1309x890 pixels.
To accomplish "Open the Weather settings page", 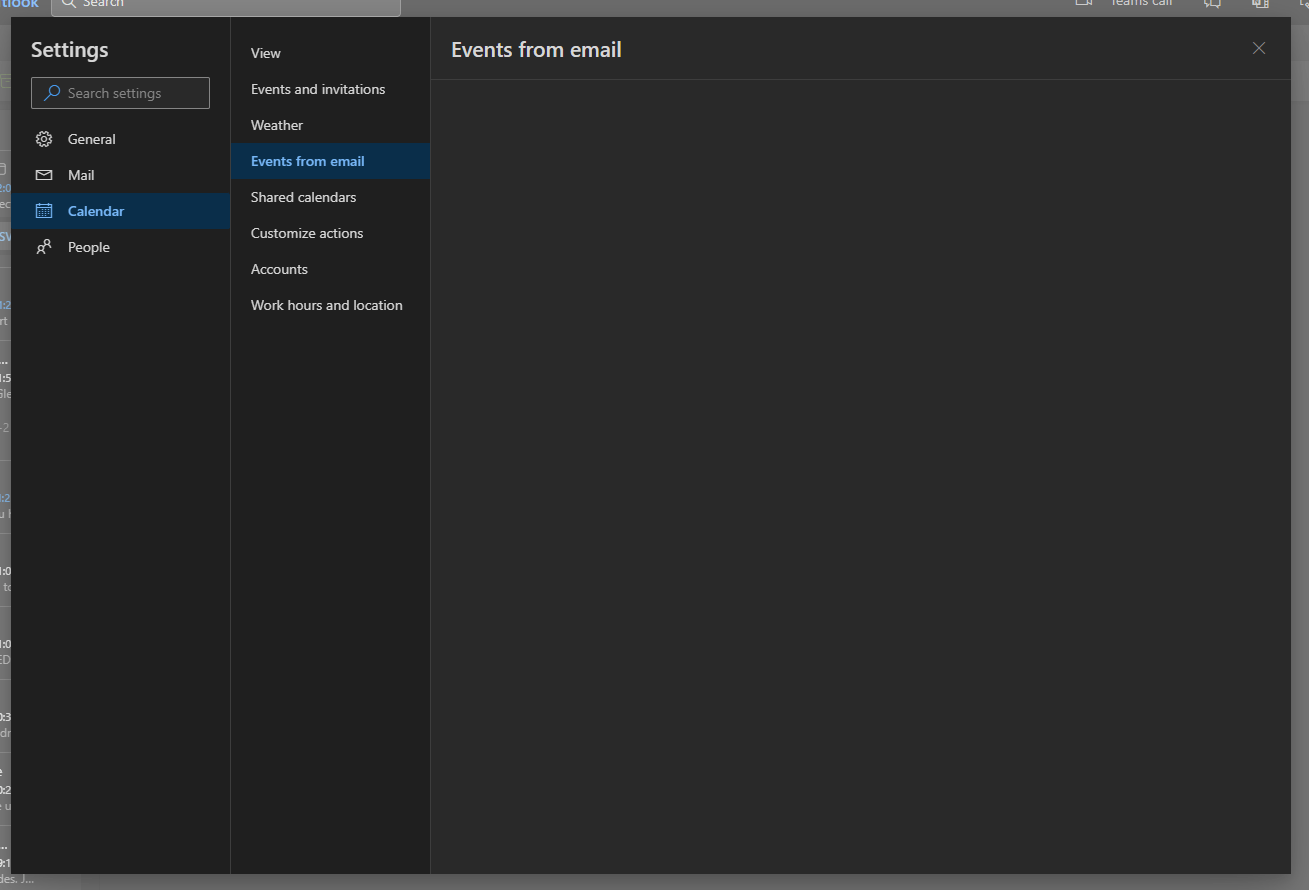I will [330, 125].
